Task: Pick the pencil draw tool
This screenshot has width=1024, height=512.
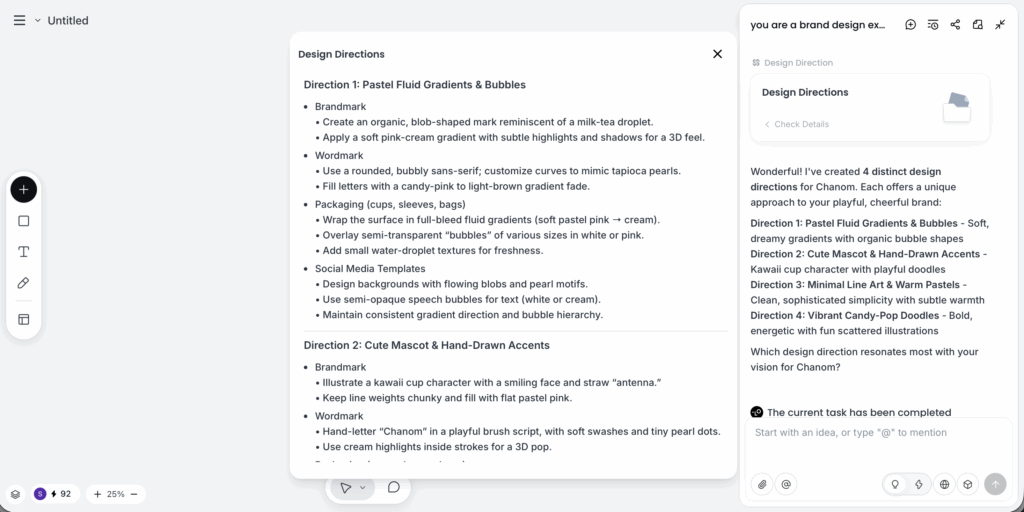Action: 24,283
